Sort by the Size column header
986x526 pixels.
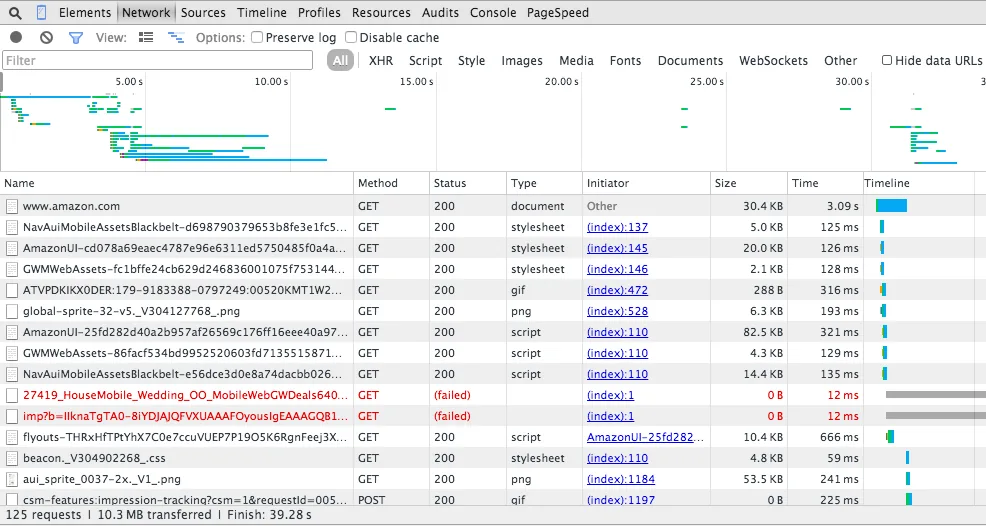[749, 183]
